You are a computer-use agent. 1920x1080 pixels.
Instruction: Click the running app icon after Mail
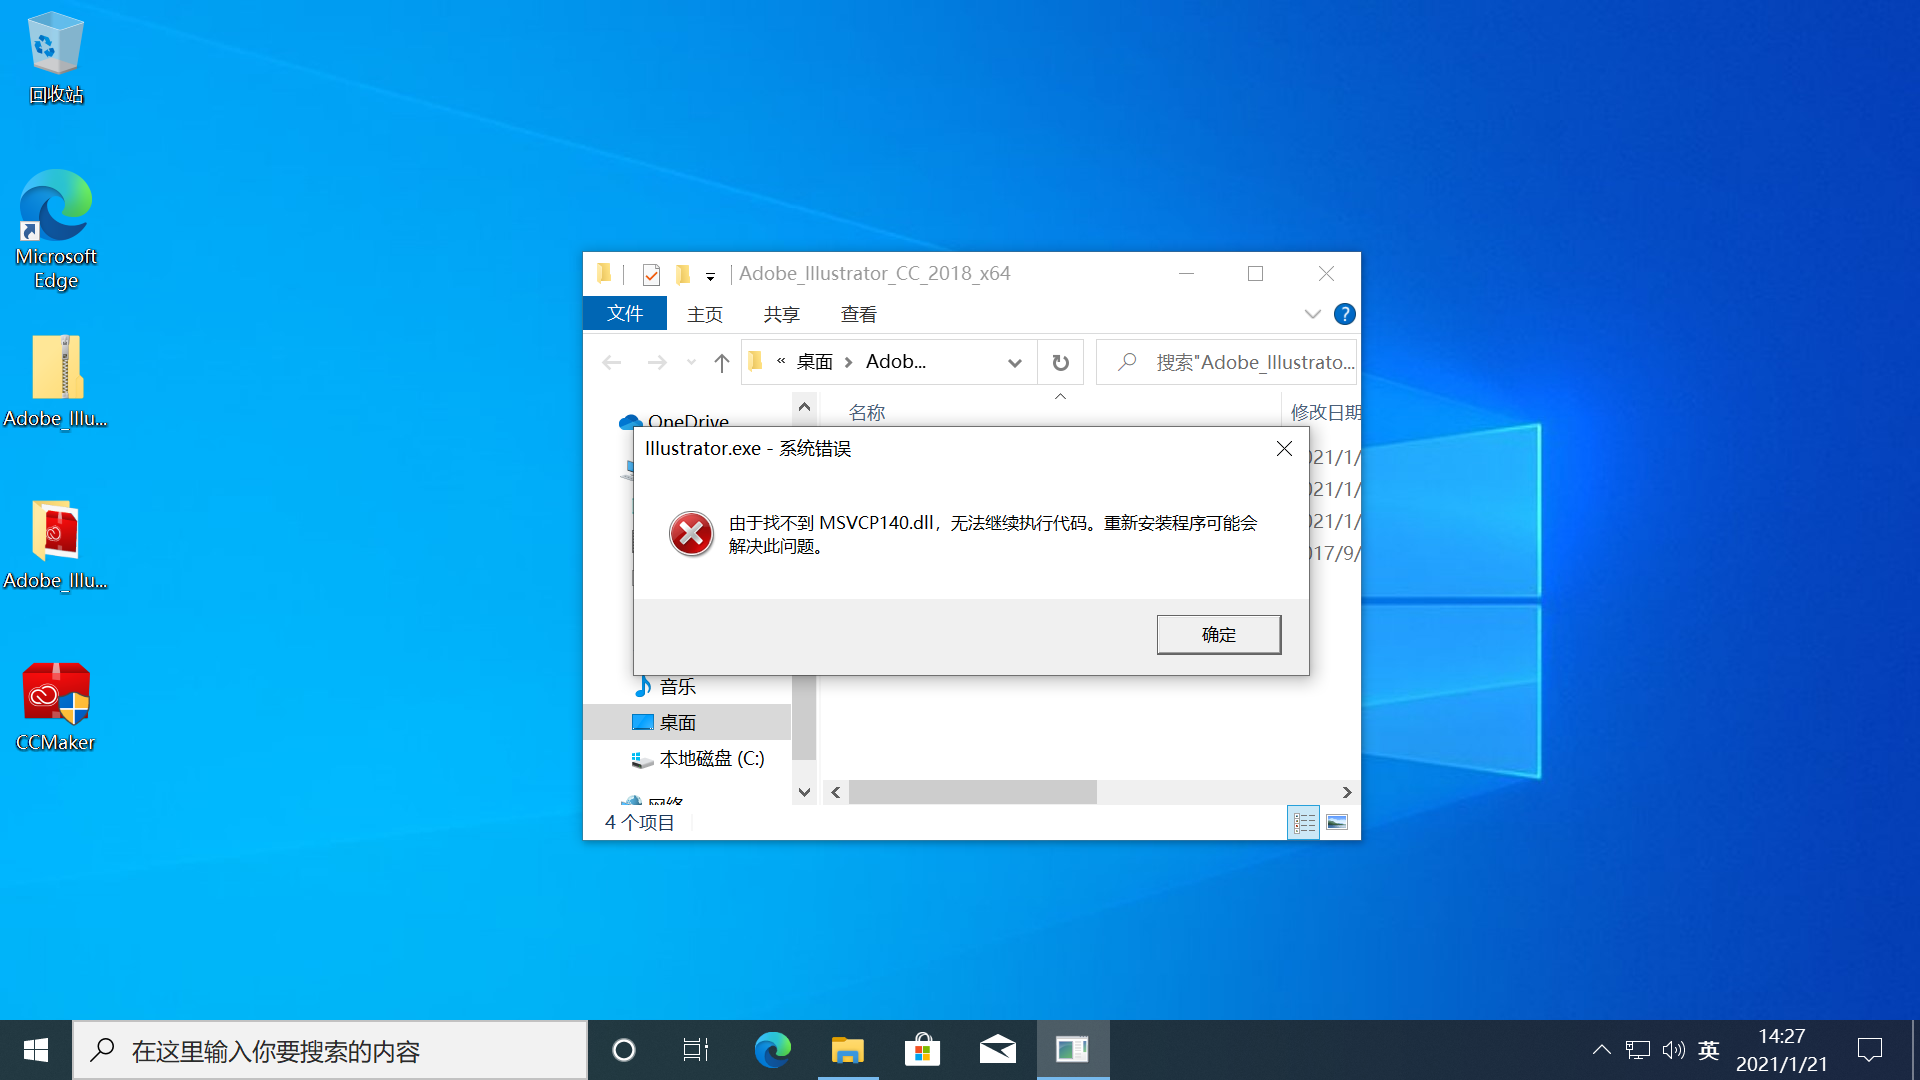point(1073,1050)
